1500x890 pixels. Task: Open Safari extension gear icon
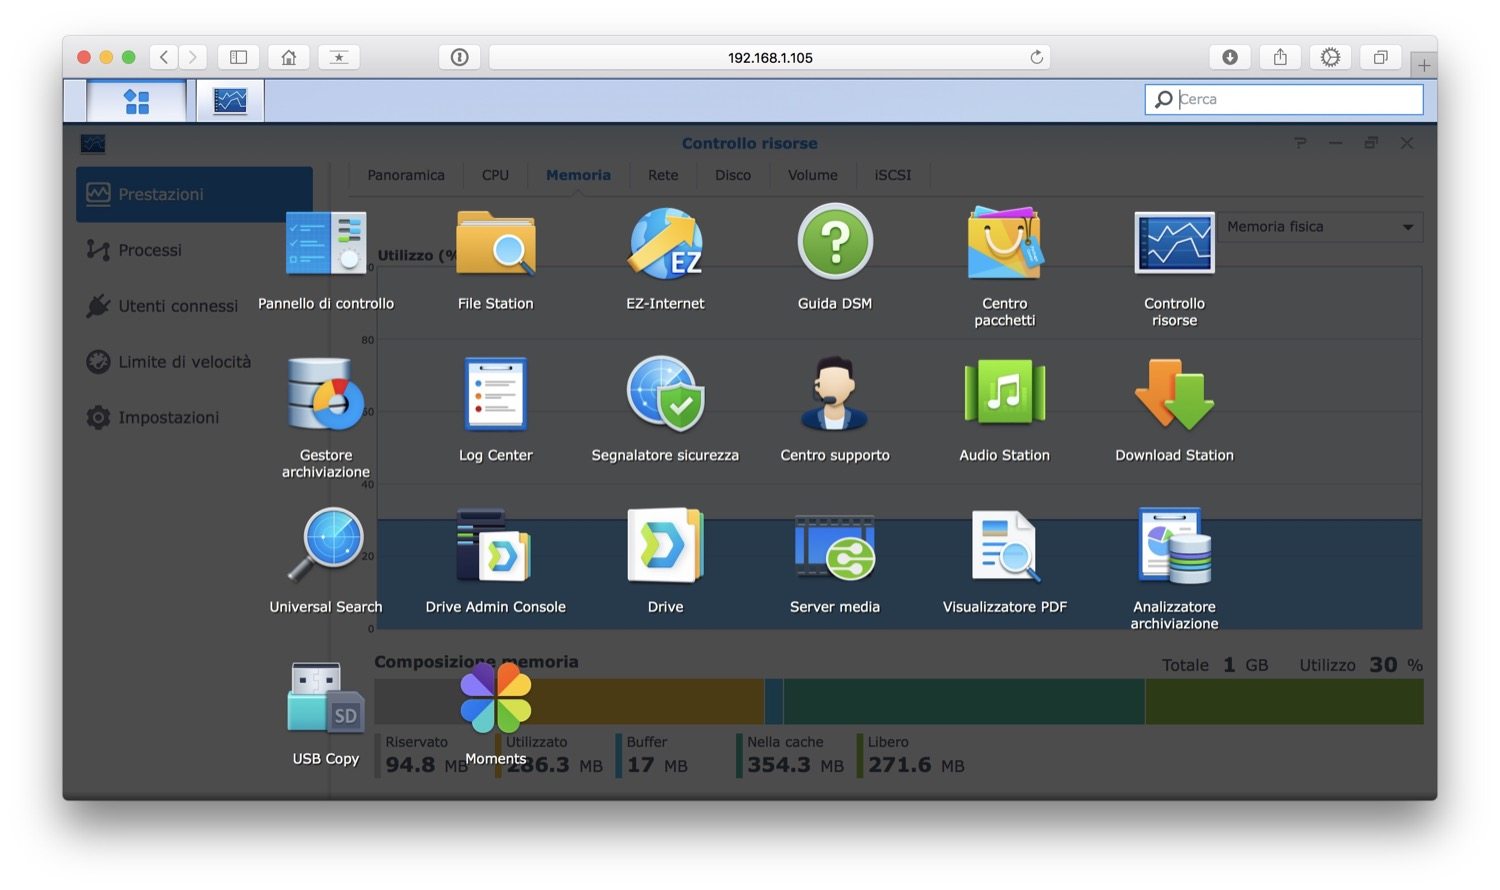coord(1330,57)
